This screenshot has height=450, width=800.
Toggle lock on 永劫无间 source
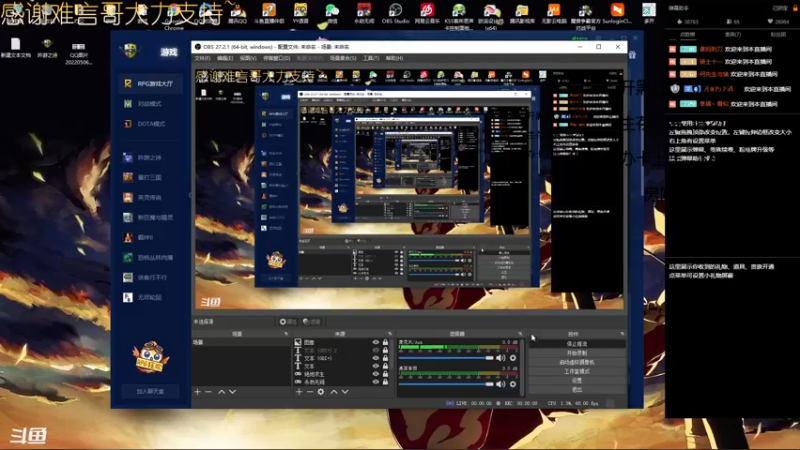pos(385,382)
